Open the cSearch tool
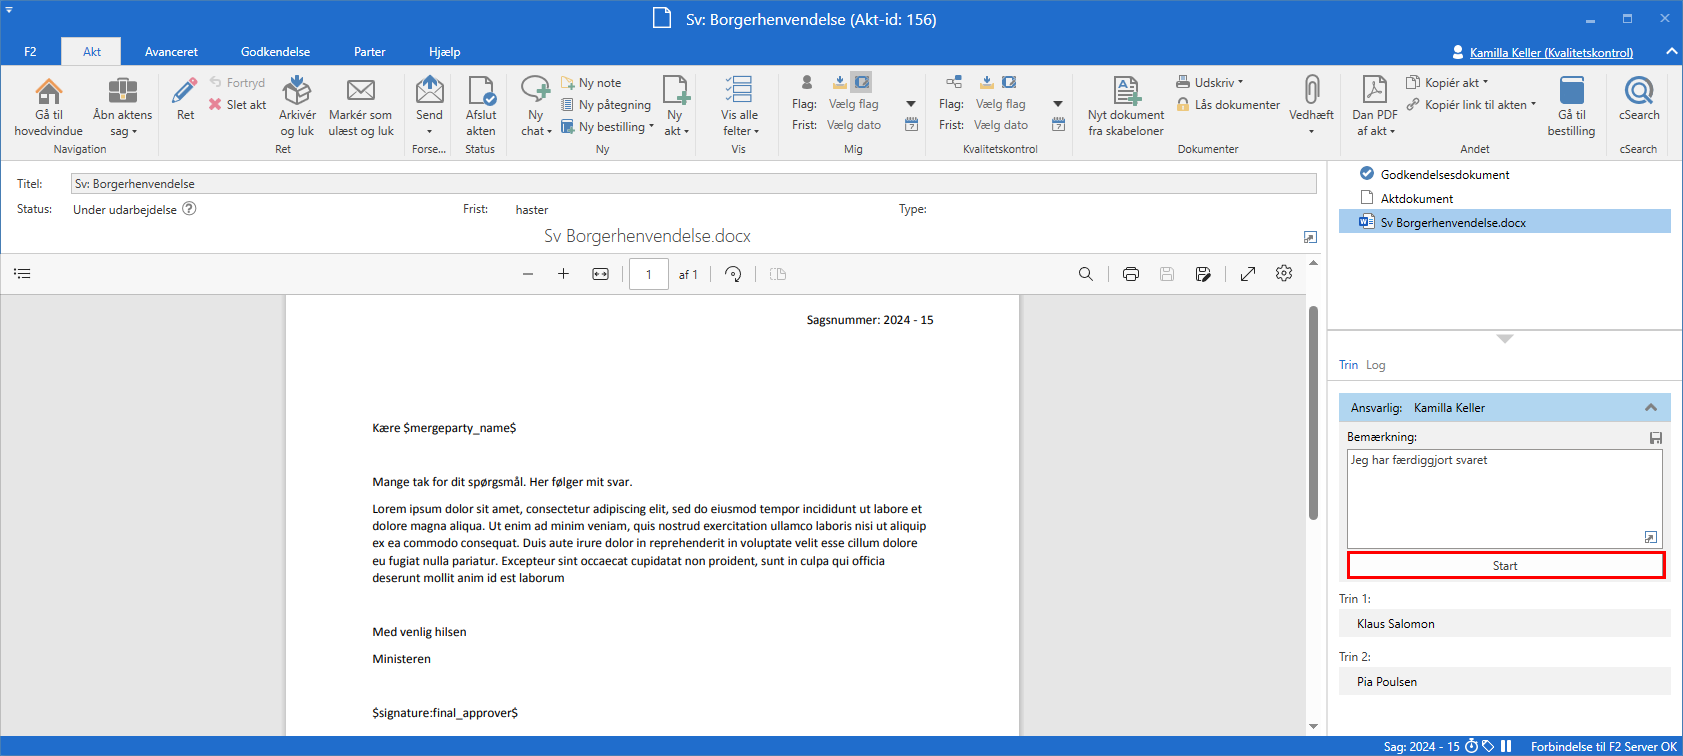1683x756 pixels. click(x=1638, y=92)
